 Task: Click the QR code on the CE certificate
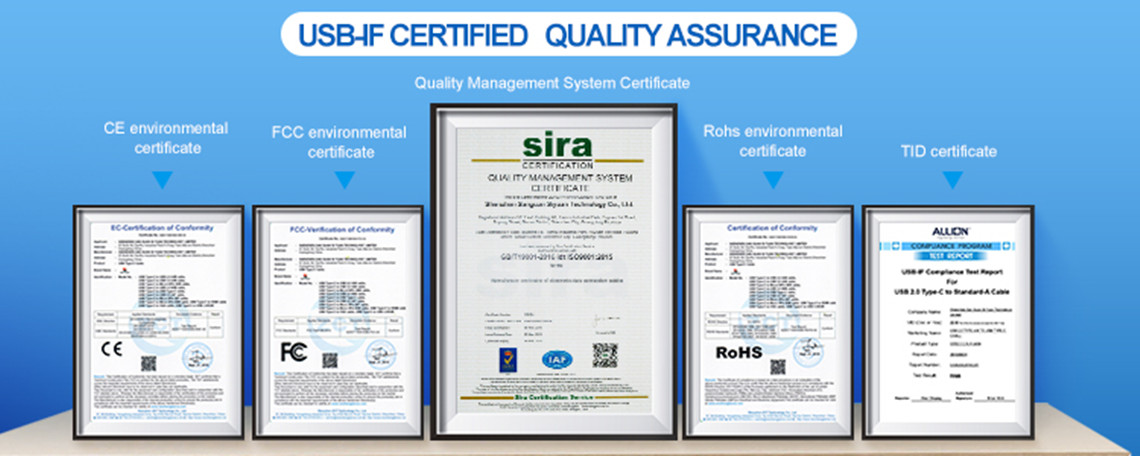(x=148, y=363)
